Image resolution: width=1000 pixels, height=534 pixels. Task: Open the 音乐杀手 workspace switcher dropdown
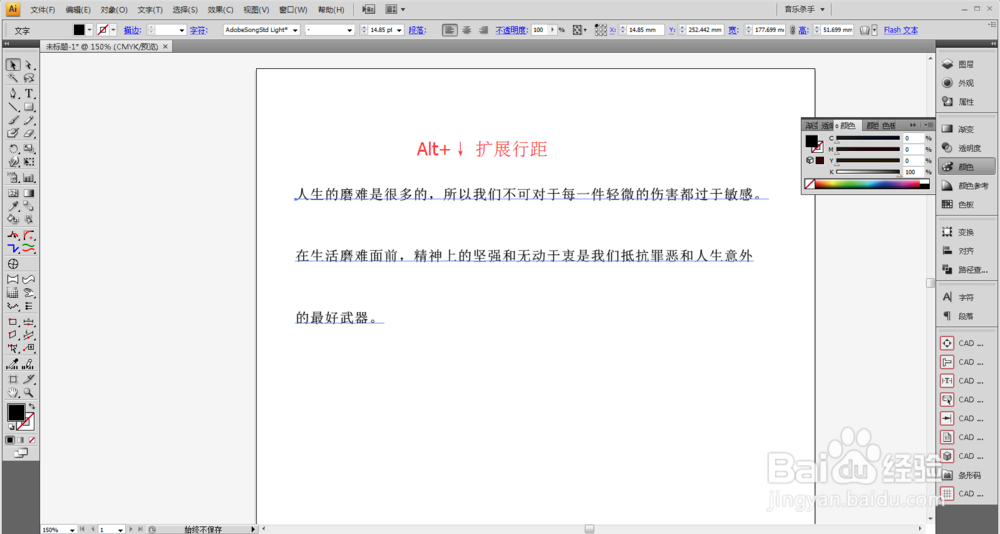click(804, 10)
